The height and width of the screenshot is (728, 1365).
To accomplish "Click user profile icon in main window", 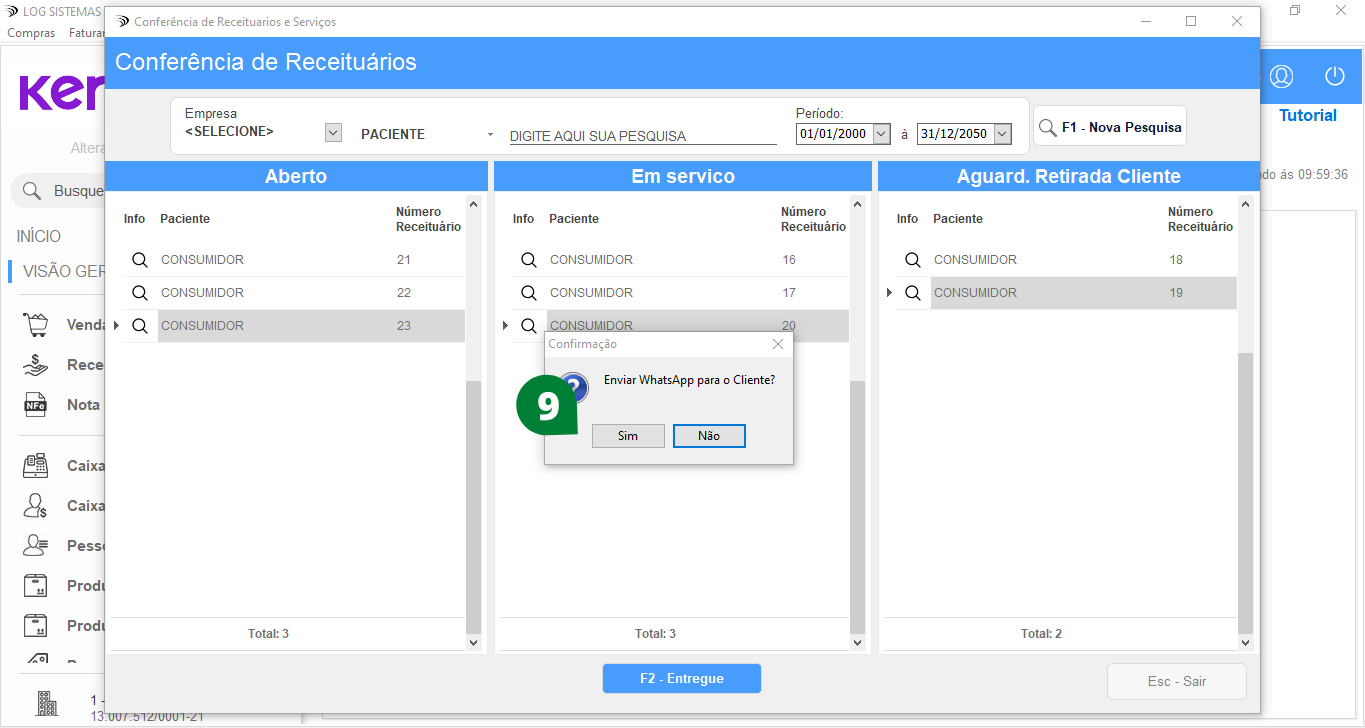I will click(1281, 76).
